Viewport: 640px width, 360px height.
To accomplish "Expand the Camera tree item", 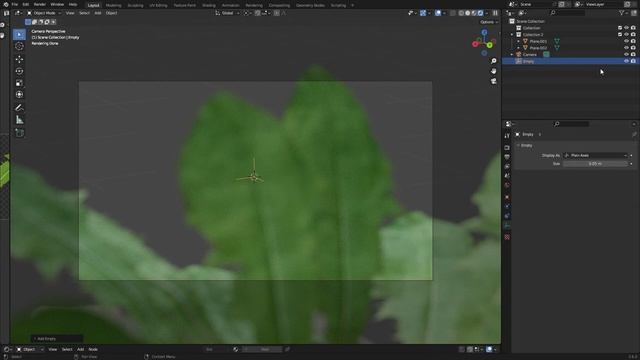I will [512, 54].
